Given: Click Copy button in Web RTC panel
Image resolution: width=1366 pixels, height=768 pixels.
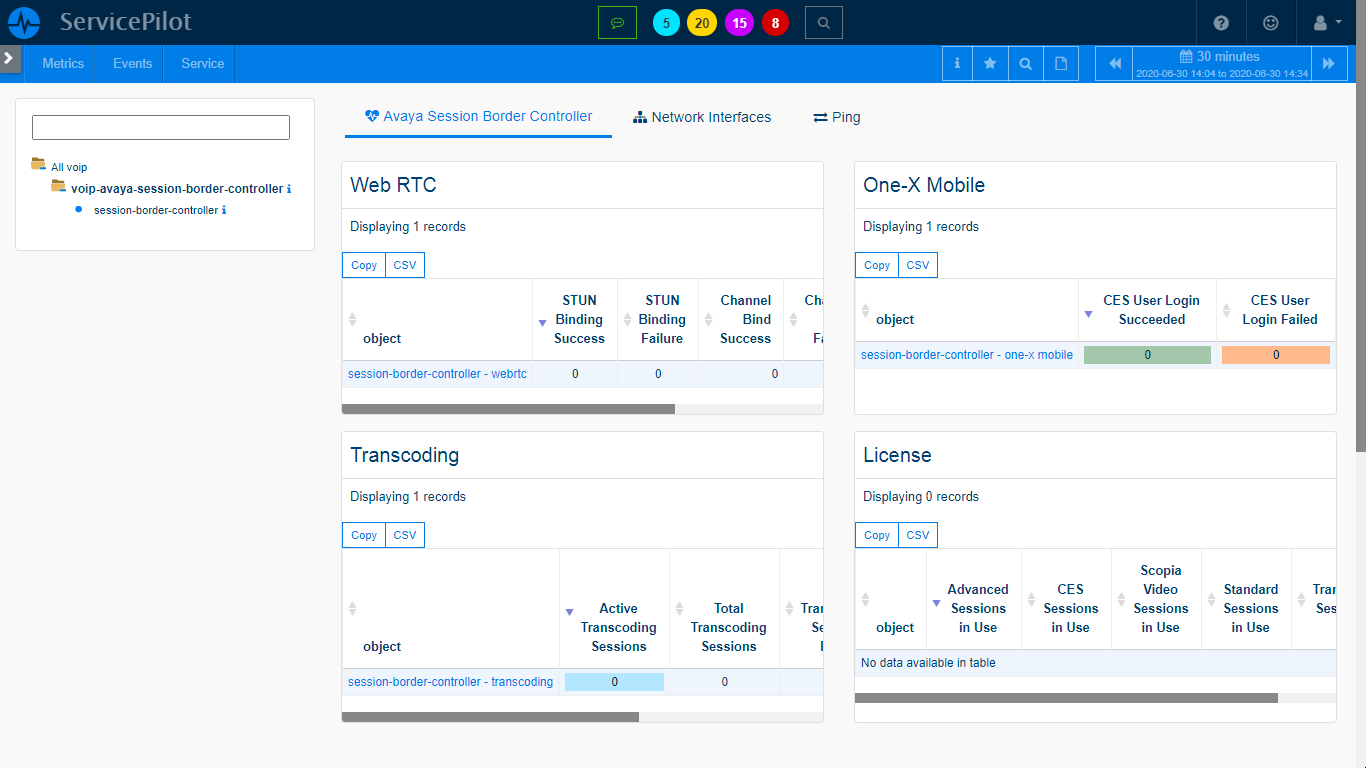Looking at the screenshot, I should 364,265.
